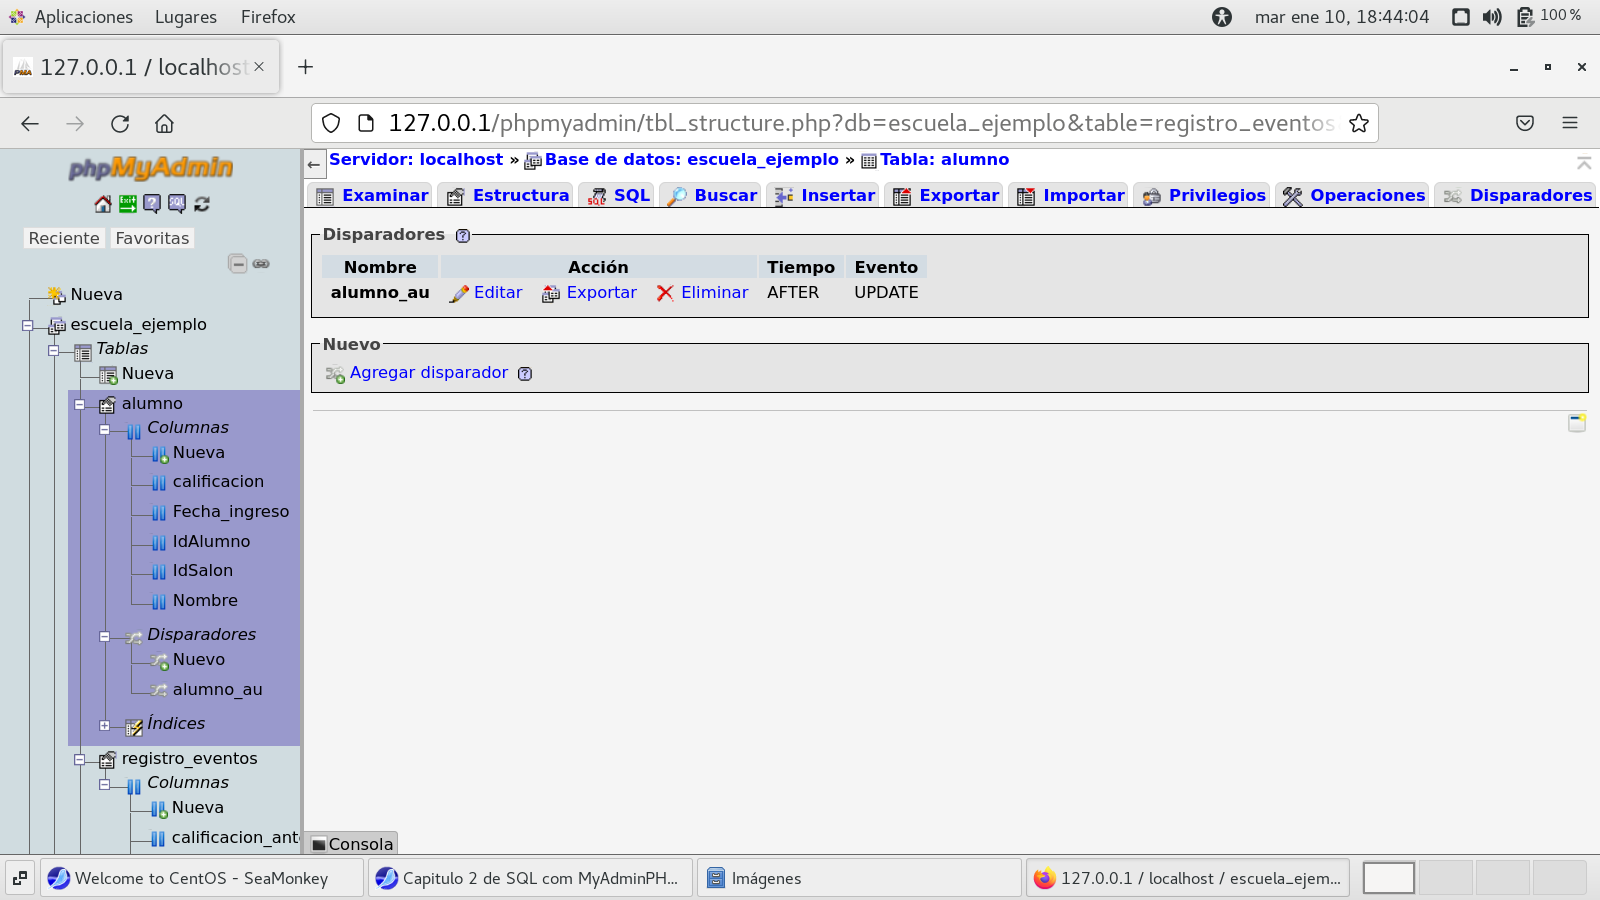1600x900 pixels.
Task: Click the Firefox reload button
Action: point(120,123)
